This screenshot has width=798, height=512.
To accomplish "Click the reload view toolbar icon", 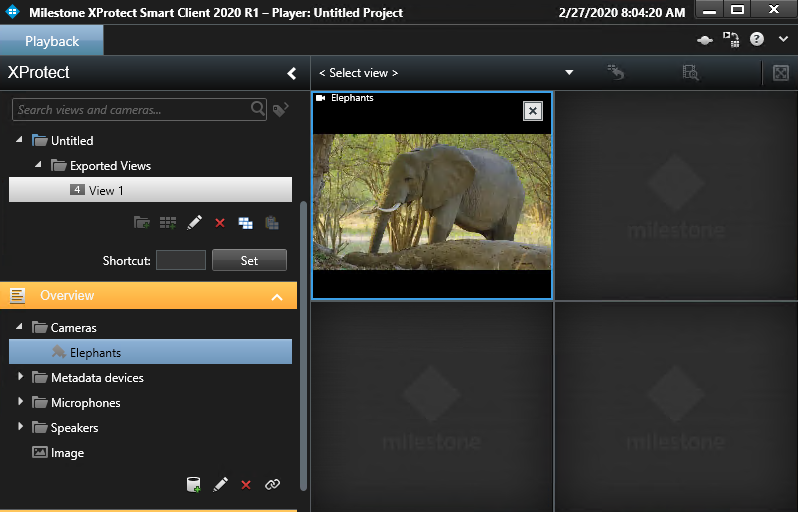I will 615,72.
